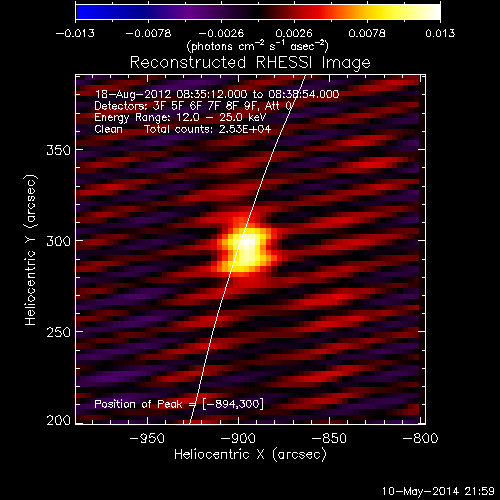Click the 10-May-2014 21:59 timestamp
Image resolution: width=500 pixels, height=500 pixels.
tap(438, 491)
